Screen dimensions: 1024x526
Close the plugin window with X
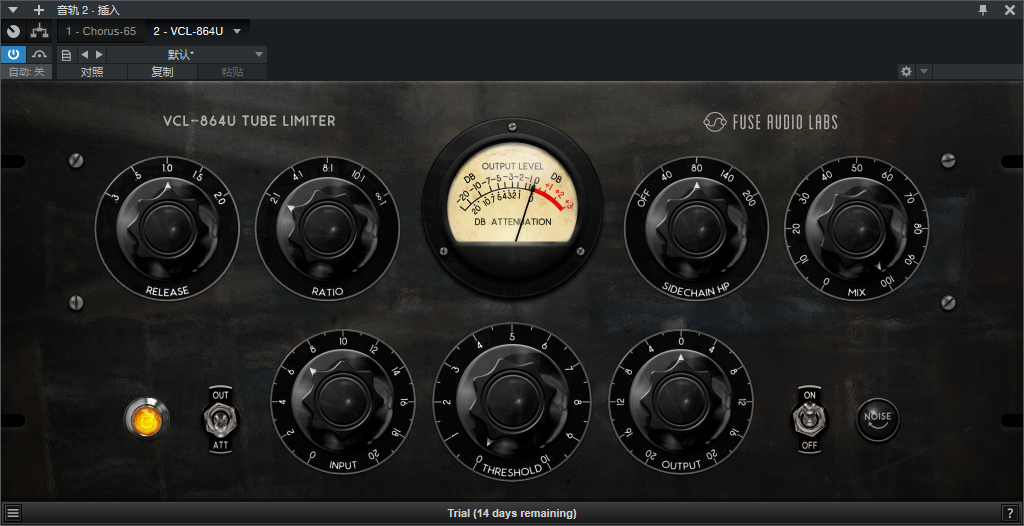click(x=1009, y=10)
